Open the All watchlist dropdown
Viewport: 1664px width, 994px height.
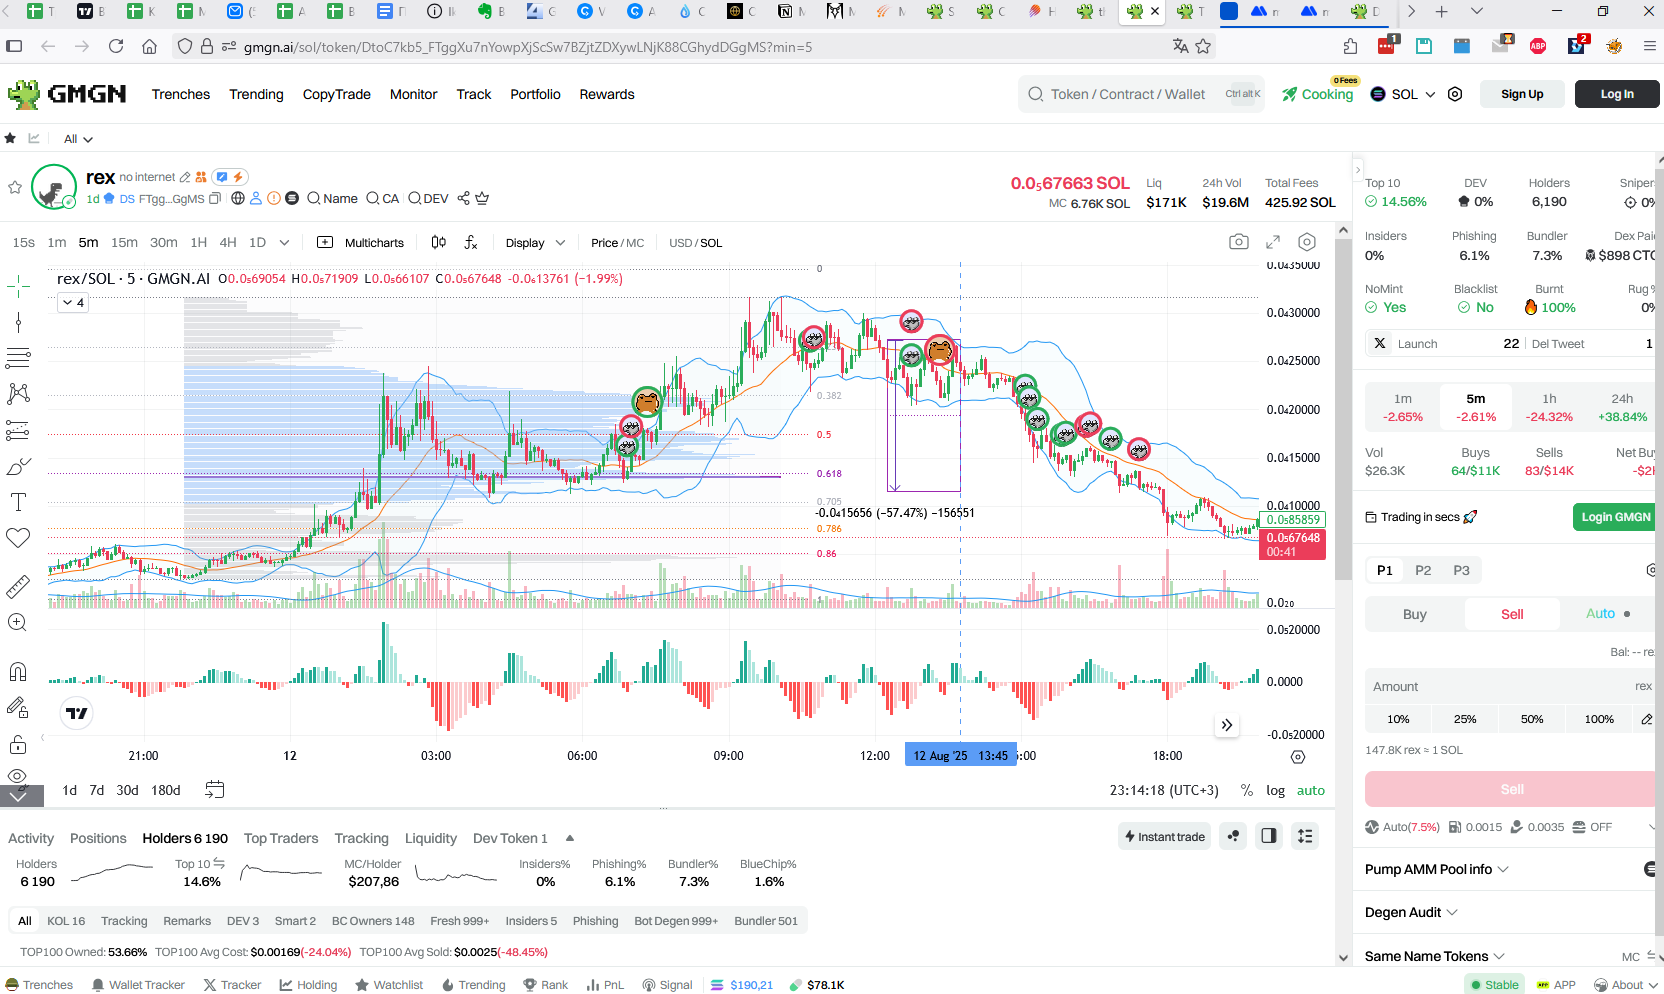(x=78, y=139)
